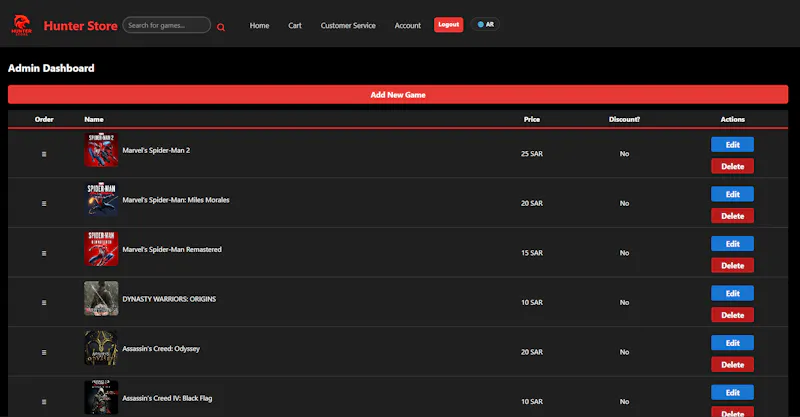Delete Marvel's Spider-Man: Miles Morales
This screenshot has width=800, height=417.
coord(732,215)
